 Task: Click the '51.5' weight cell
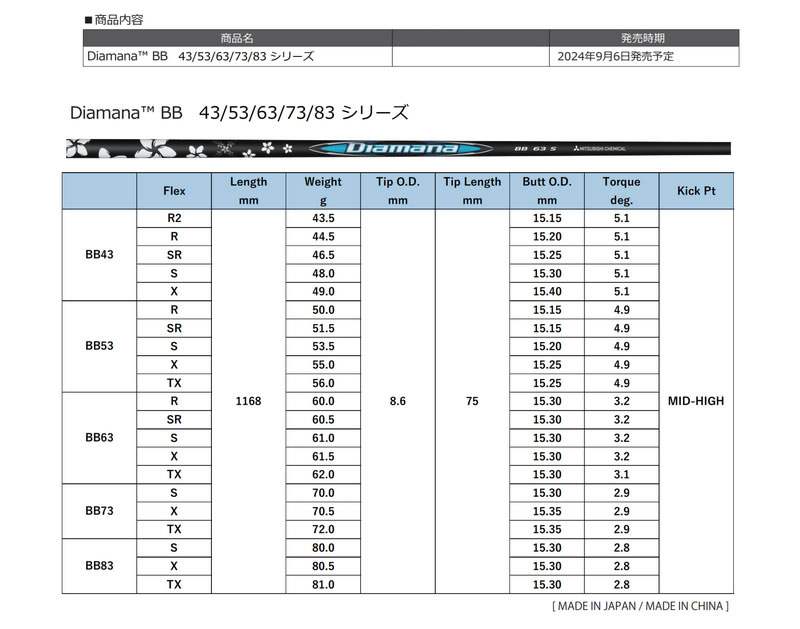coord(323,328)
